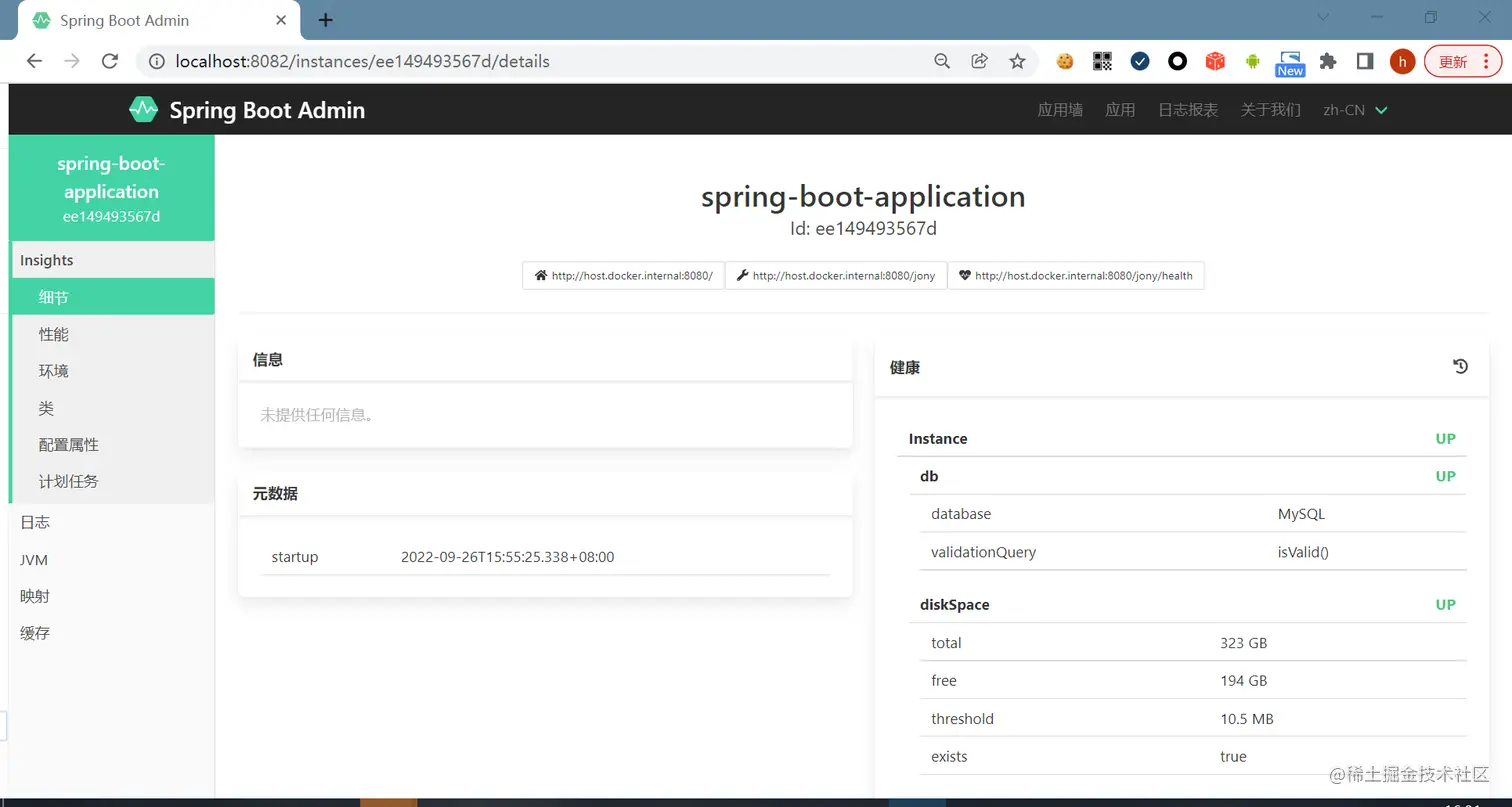Click the blue checkmark extension icon
The height and width of the screenshot is (807, 1512).
[x=1140, y=61]
